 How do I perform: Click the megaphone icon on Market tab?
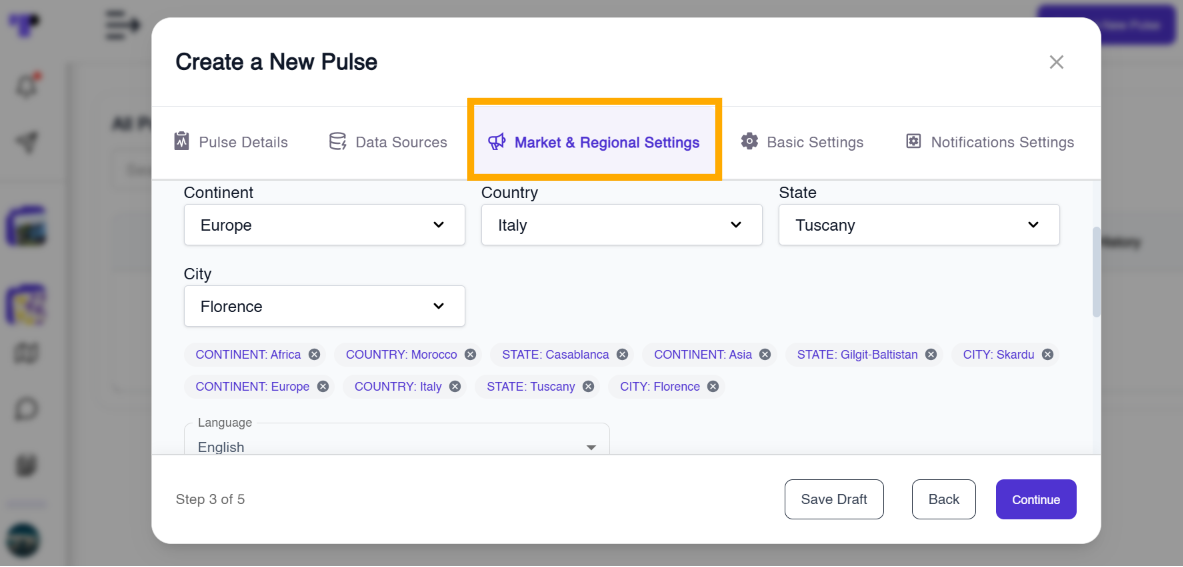coord(496,141)
